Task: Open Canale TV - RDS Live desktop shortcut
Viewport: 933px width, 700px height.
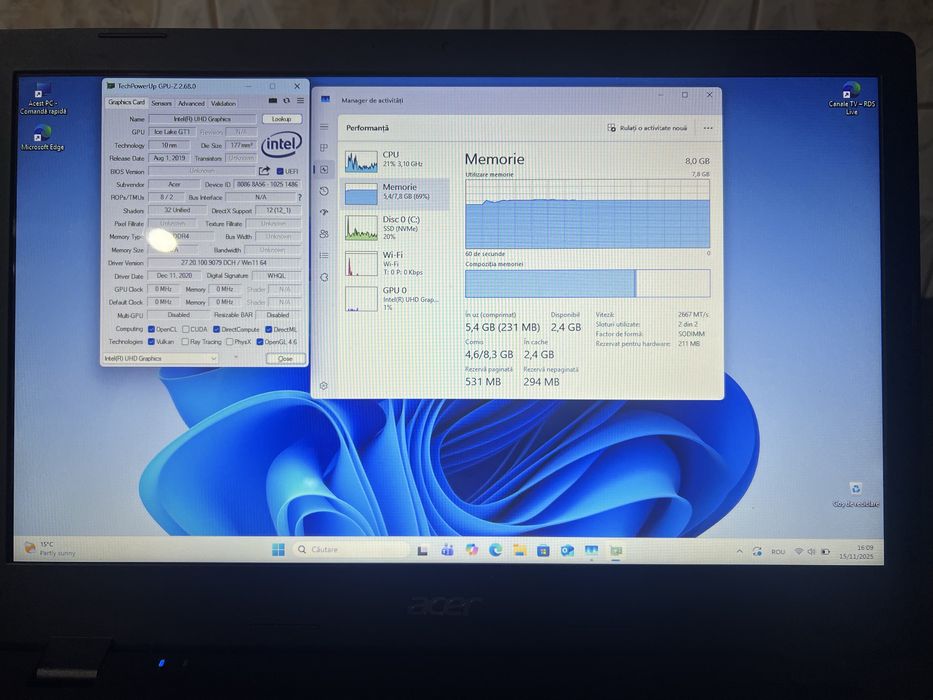Action: click(851, 99)
